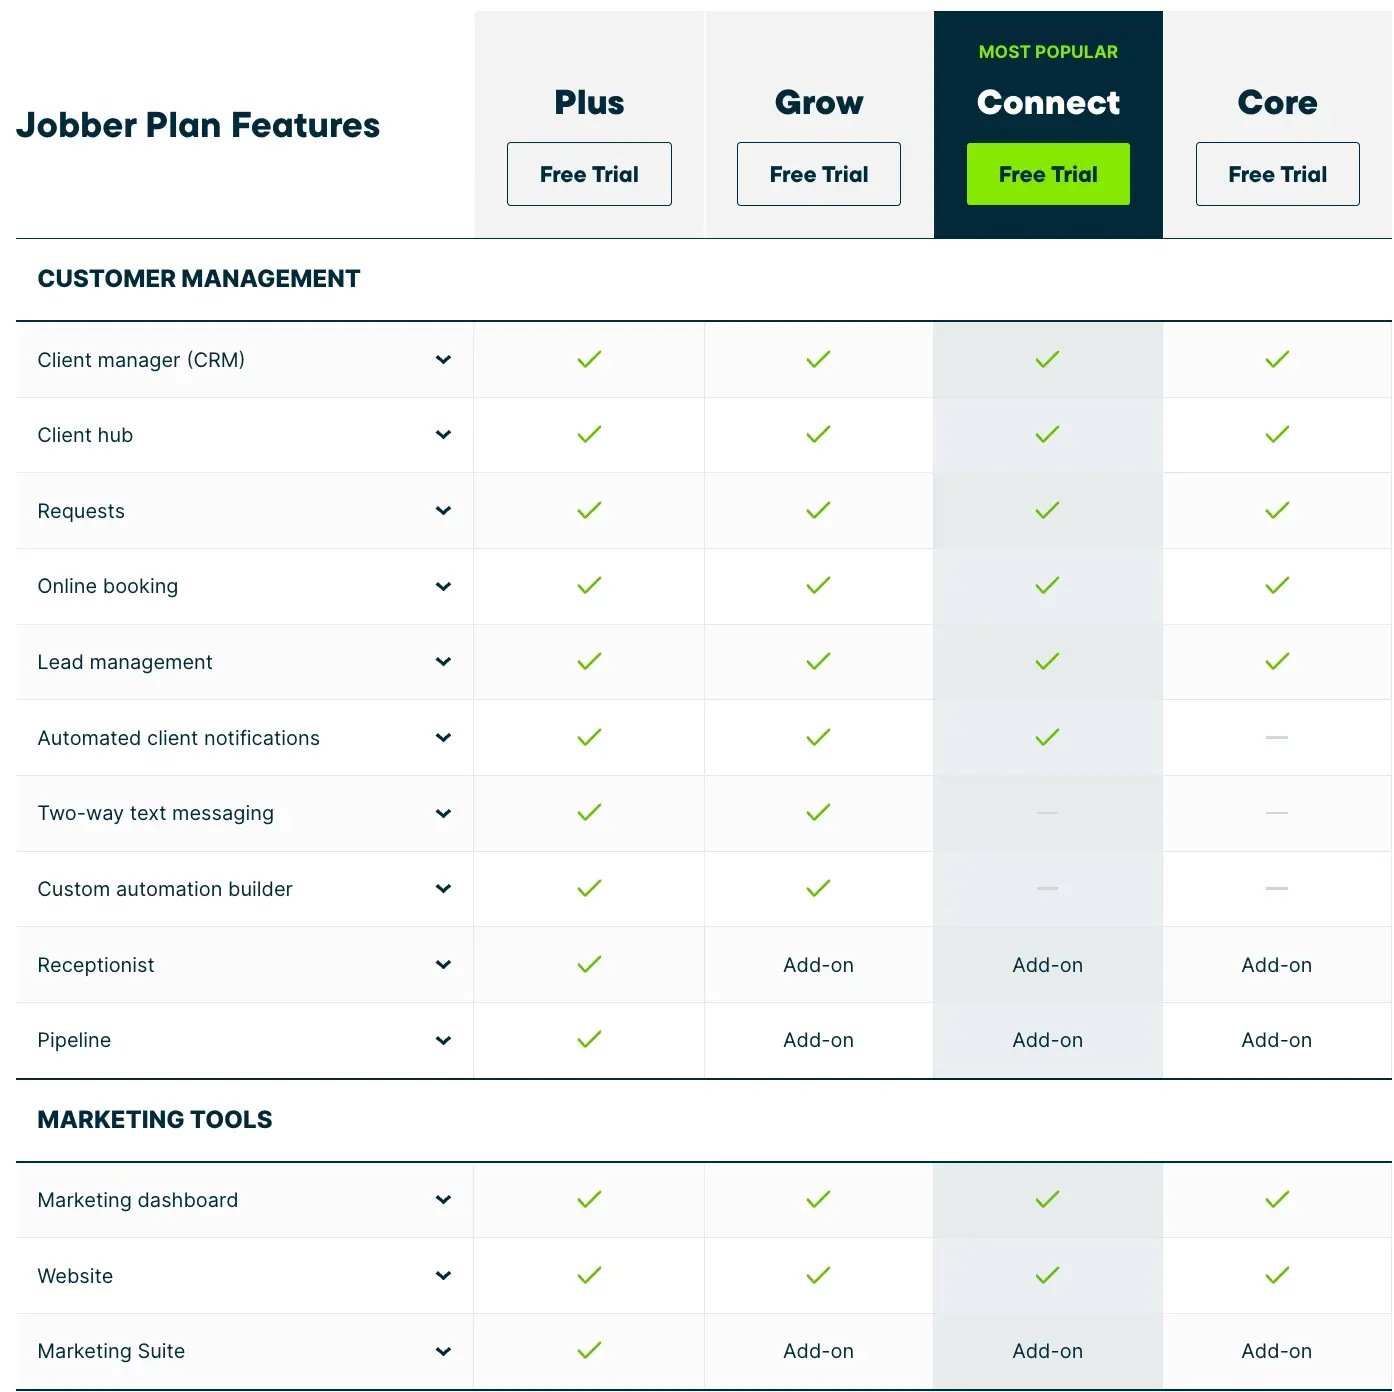Click Connect dash for Two-way text messaging
This screenshot has height=1392, width=1394.
(1047, 813)
